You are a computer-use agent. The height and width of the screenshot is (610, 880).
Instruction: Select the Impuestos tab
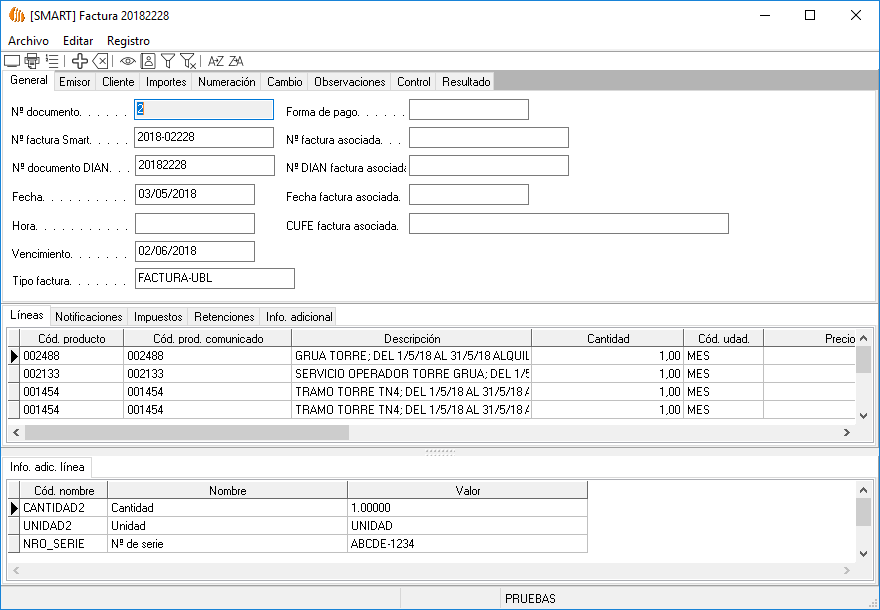click(158, 317)
